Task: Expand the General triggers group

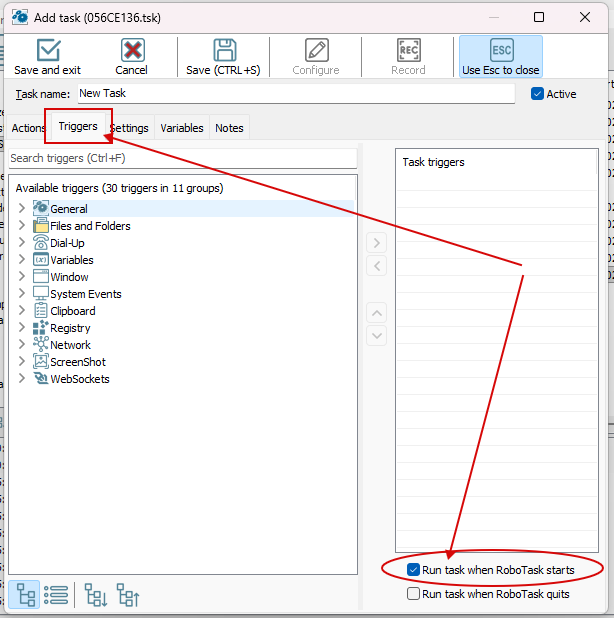Action: (22, 209)
